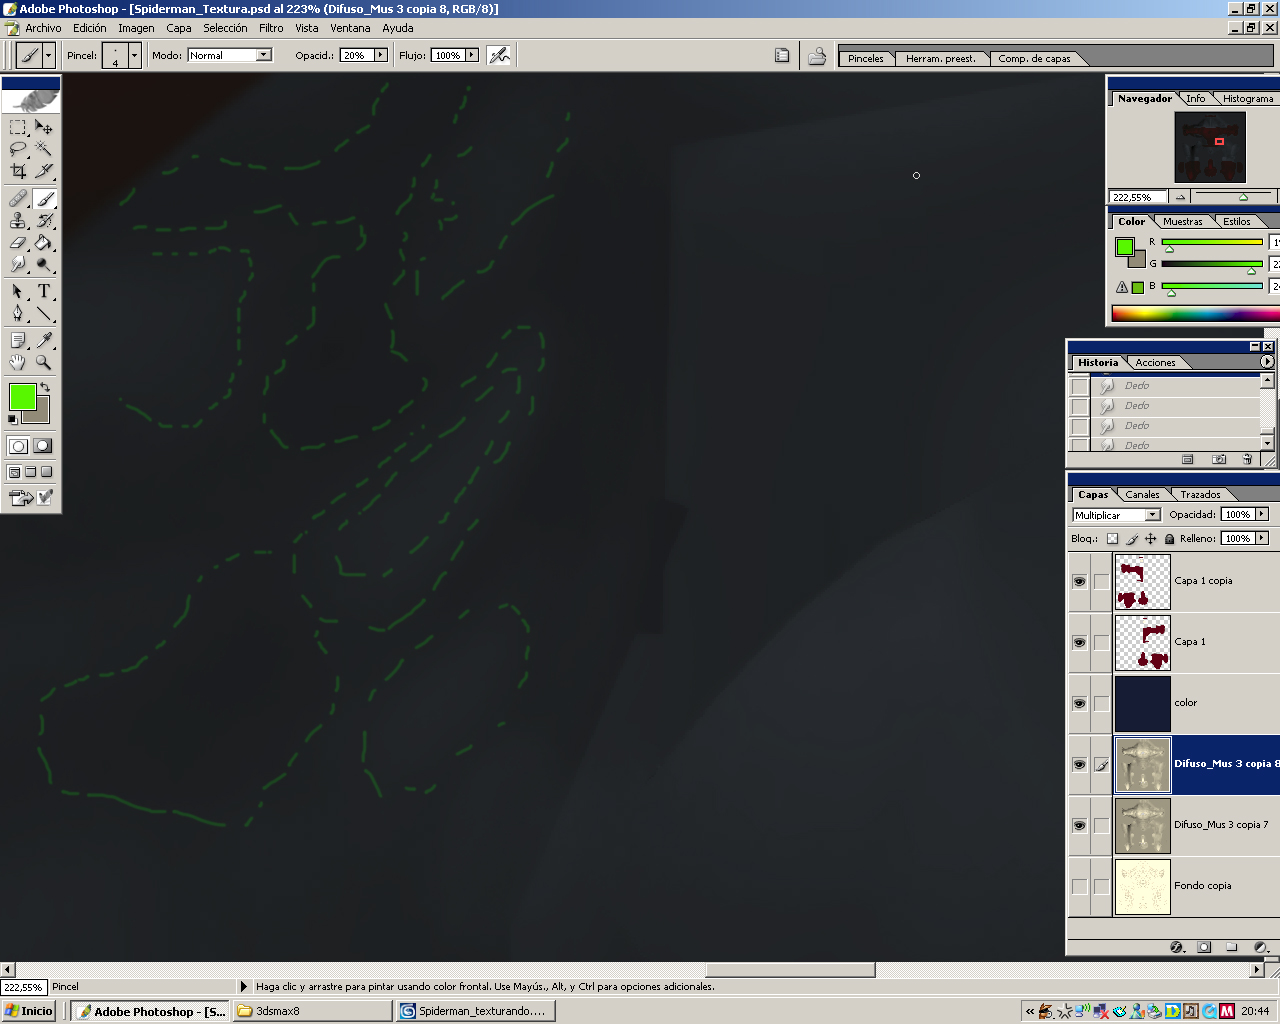Screen dimensions: 1280x1024
Task: Open the Modo blending dropdown
Action: pos(264,55)
